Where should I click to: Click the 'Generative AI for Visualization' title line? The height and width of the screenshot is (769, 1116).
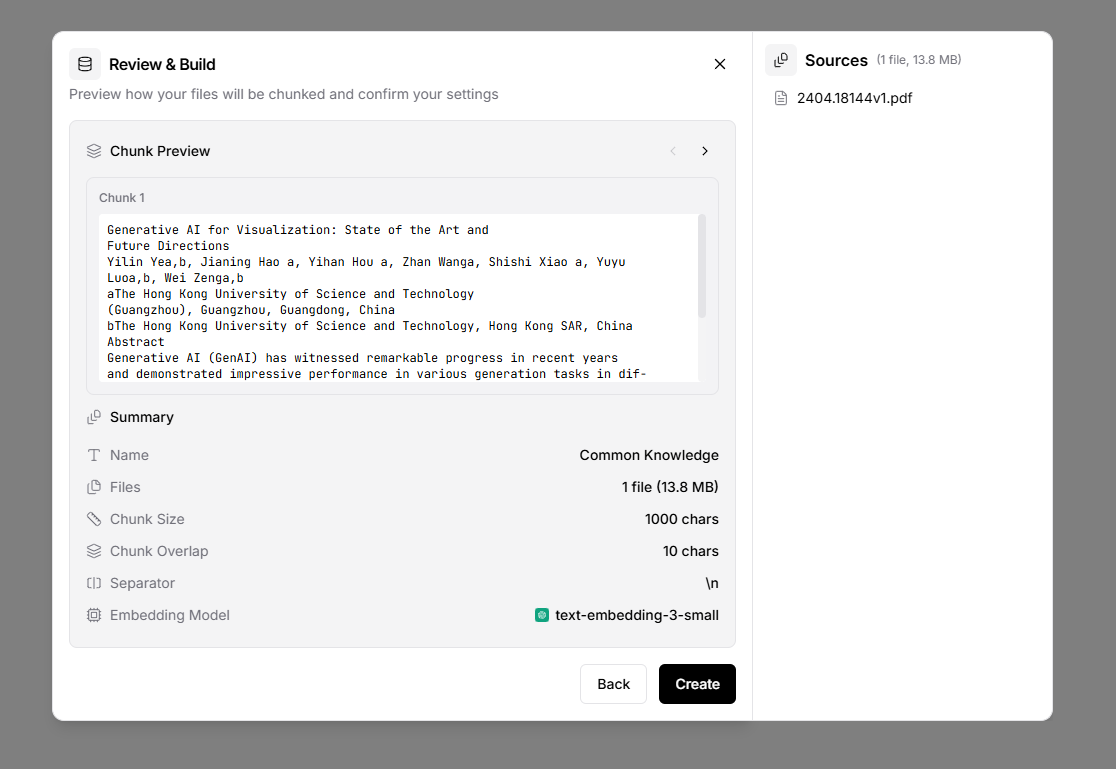pyautogui.click(x=298, y=230)
